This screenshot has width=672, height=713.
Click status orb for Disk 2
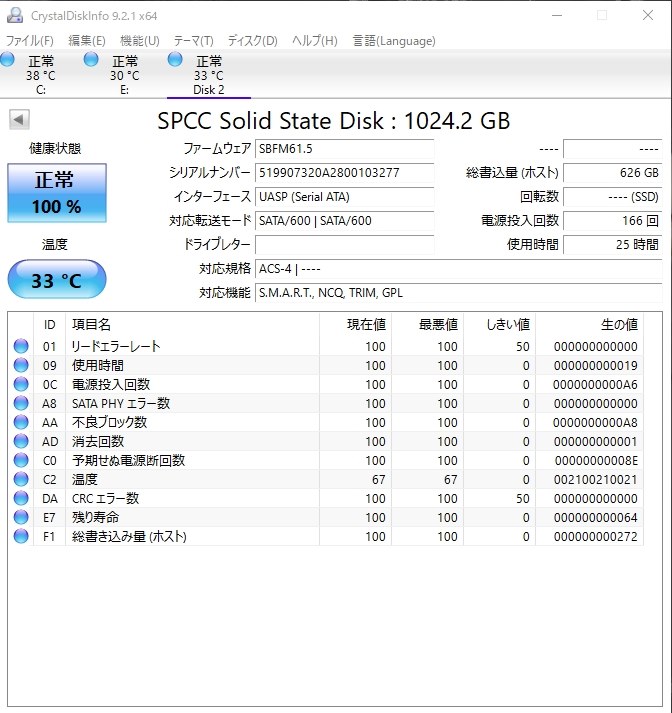(175, 60)
